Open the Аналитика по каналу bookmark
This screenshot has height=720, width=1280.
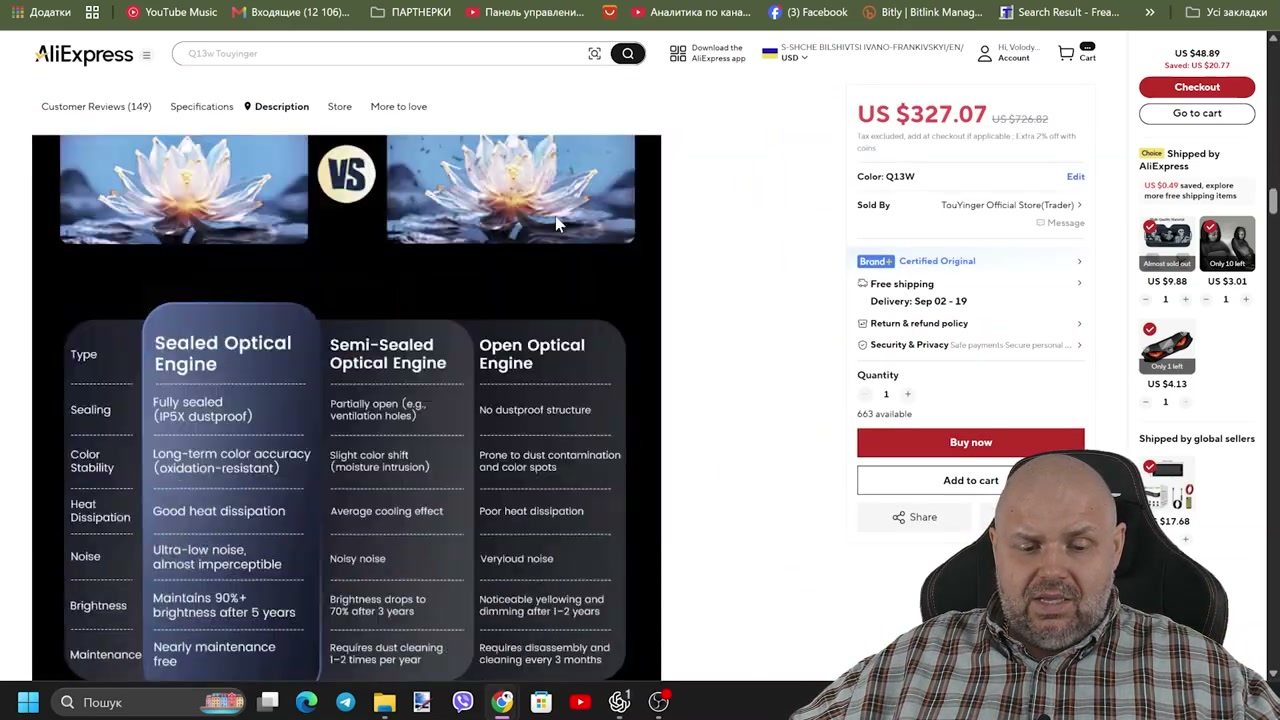pyautogui.click(x=689, y=12)
